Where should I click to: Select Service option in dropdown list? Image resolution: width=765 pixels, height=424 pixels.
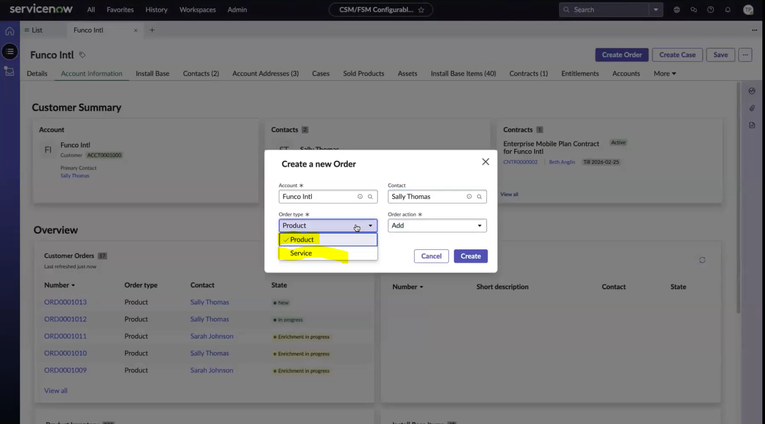[x=328, y=253]
